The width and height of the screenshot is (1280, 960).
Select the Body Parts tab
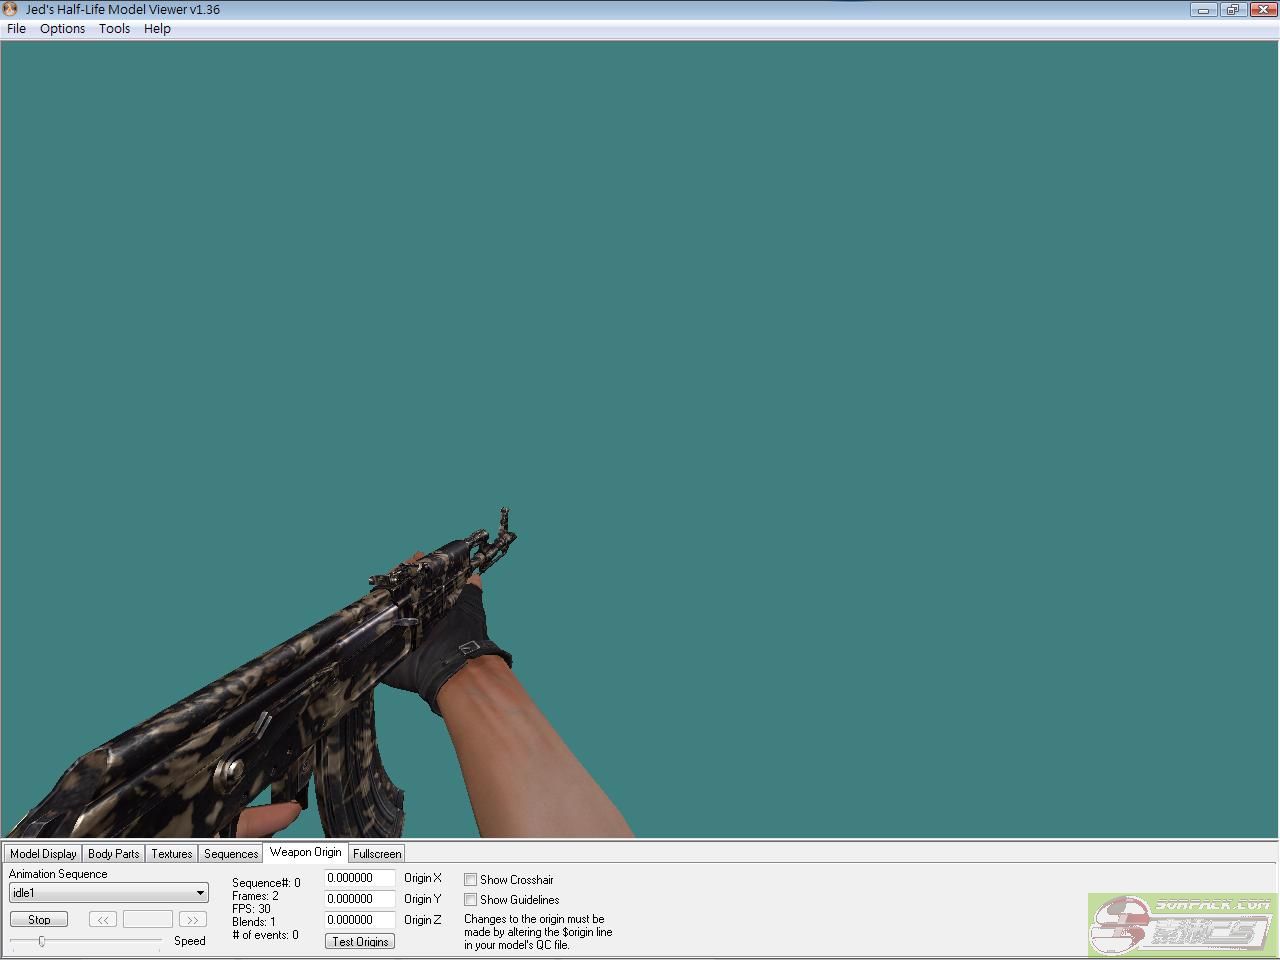[x=113, y=854]
